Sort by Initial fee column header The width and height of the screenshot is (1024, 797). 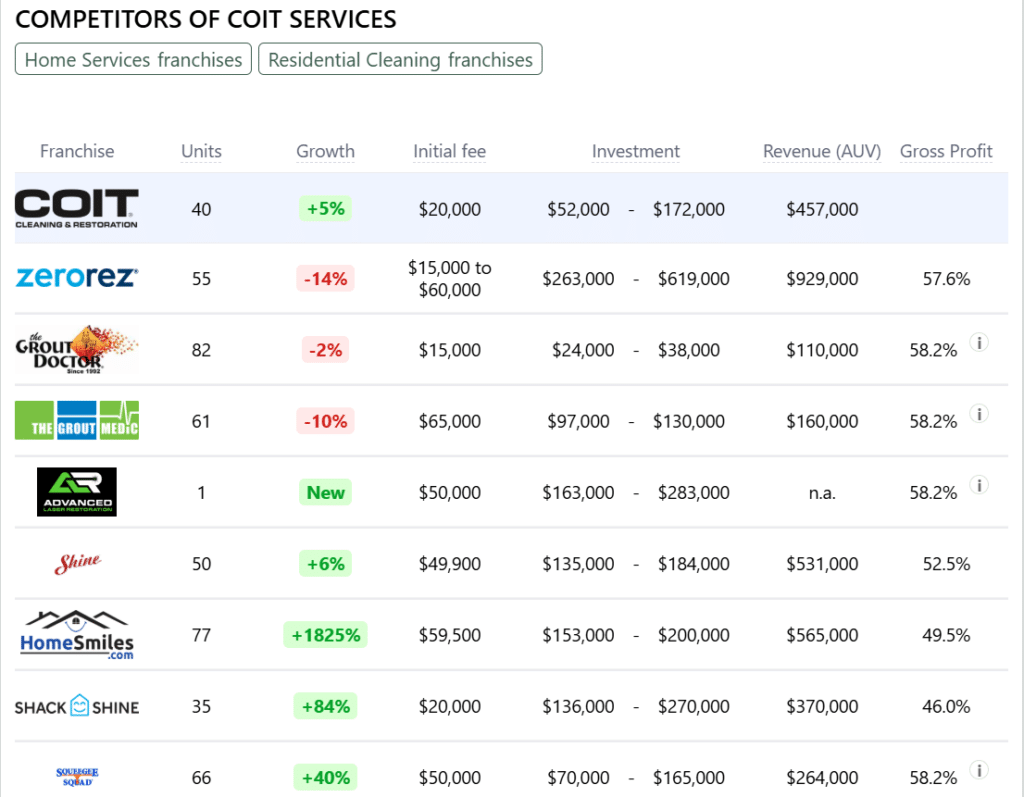pos(449,152)
